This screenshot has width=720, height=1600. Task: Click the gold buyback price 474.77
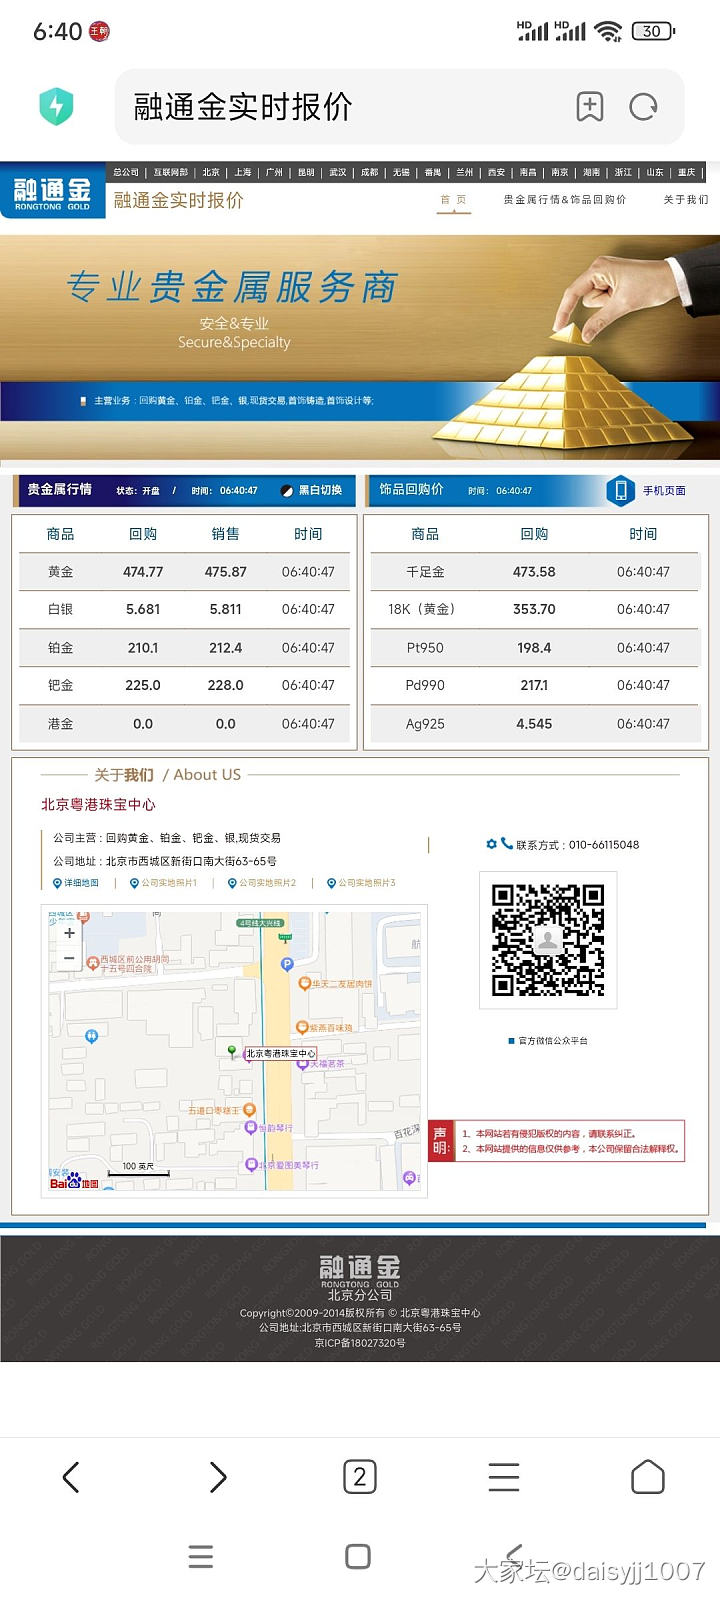[x=143, y=572]
